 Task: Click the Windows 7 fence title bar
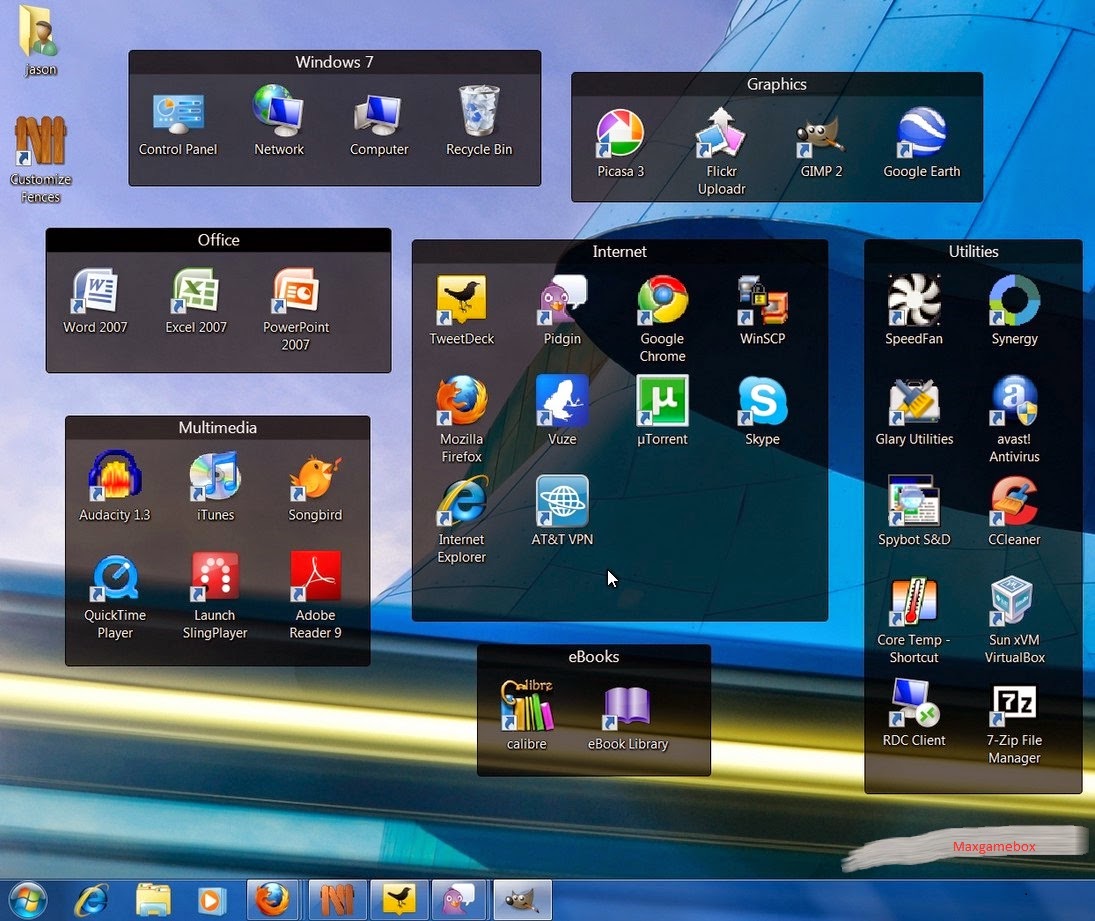(335, 62)
